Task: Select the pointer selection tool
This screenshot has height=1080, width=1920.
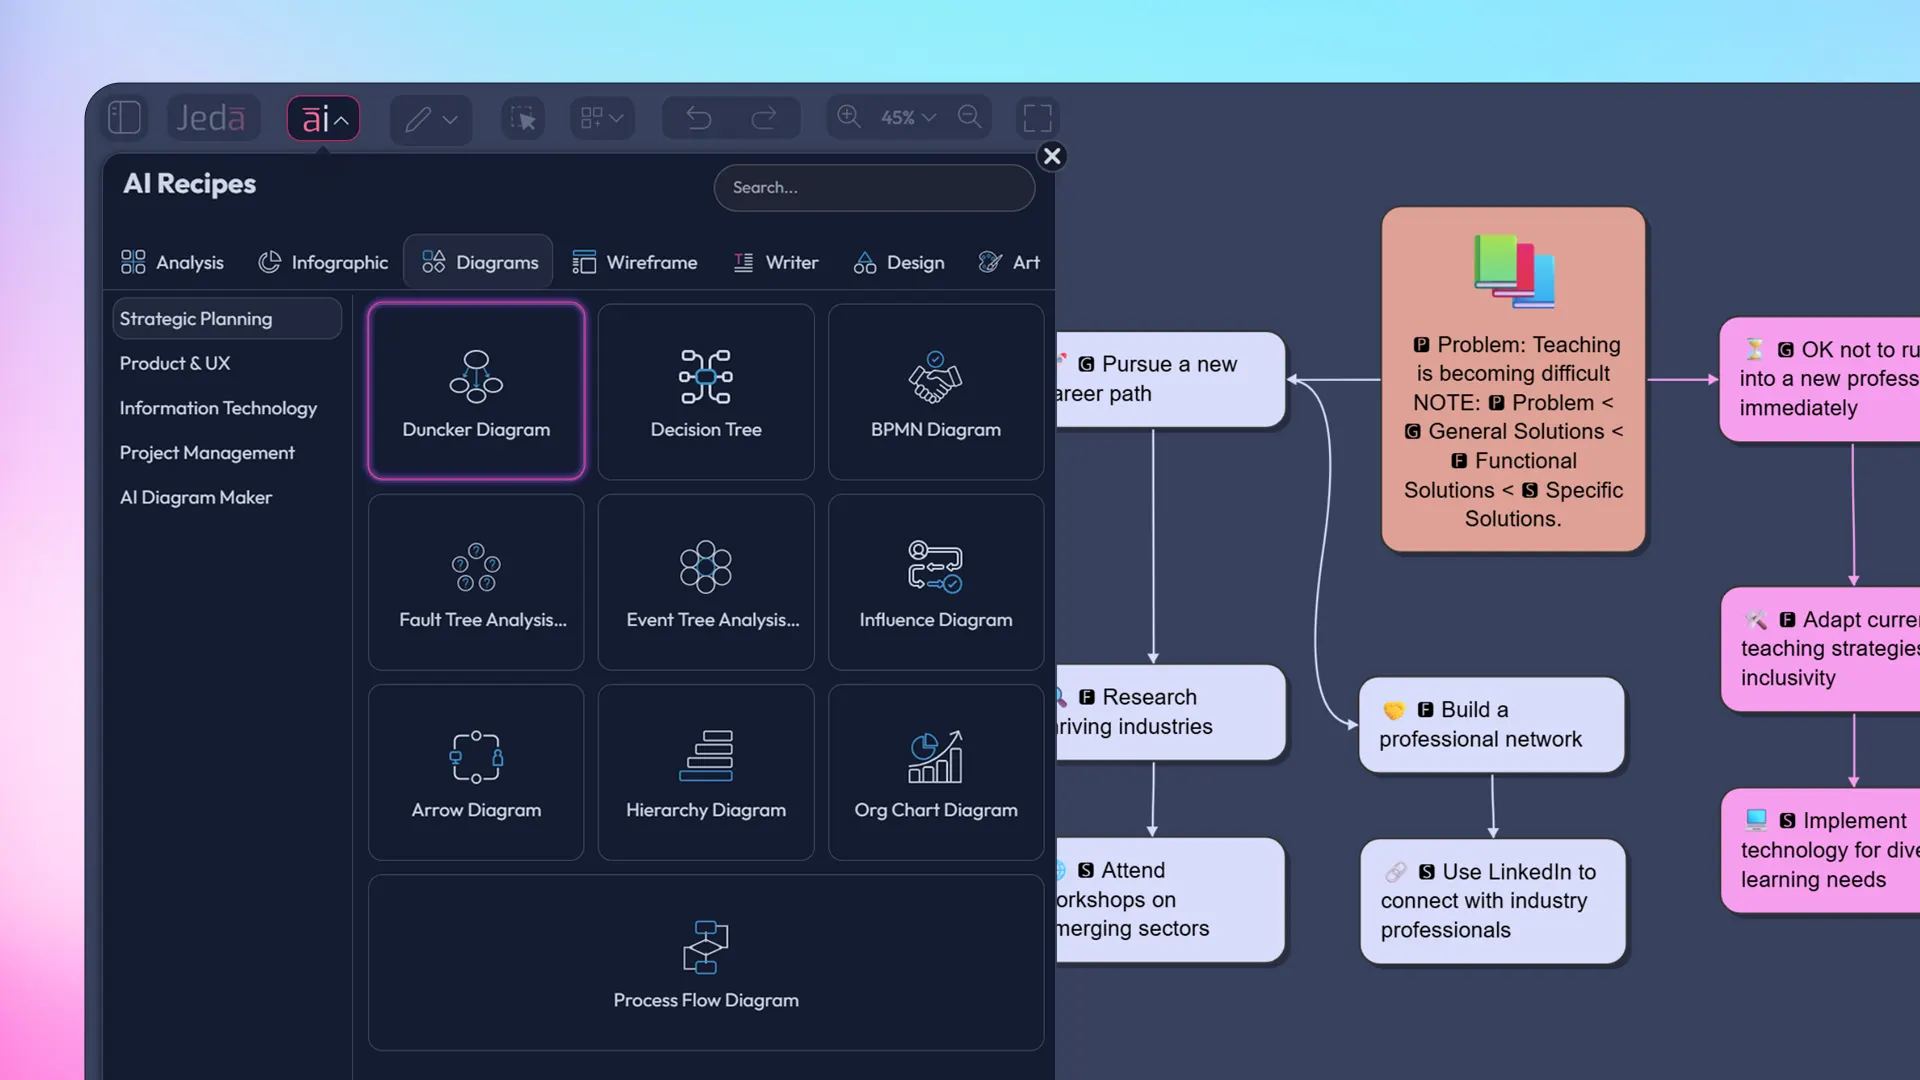Action: coord(522,117)
